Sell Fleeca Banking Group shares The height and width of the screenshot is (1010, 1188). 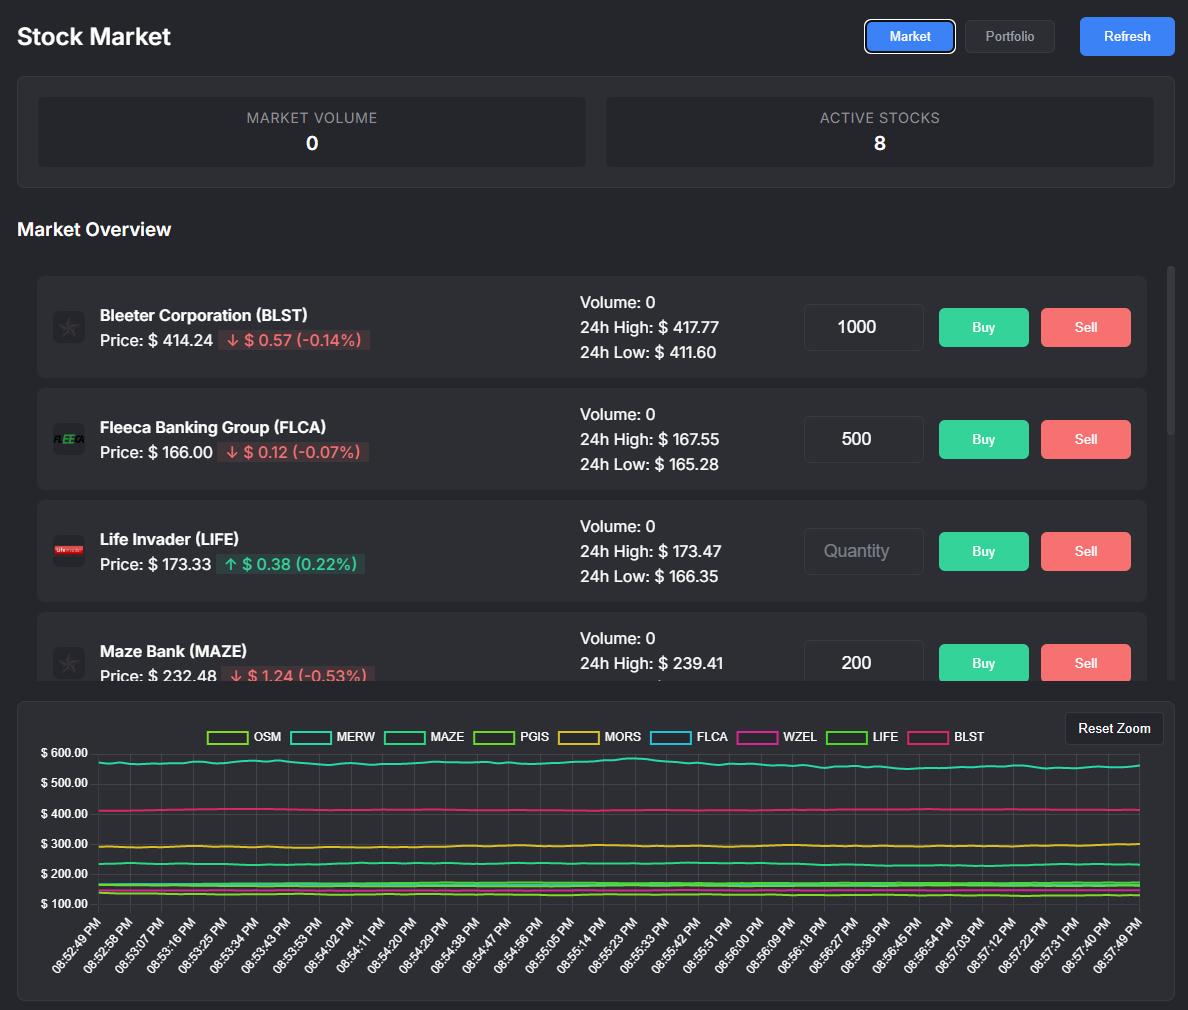click(x=1085, y=439)
